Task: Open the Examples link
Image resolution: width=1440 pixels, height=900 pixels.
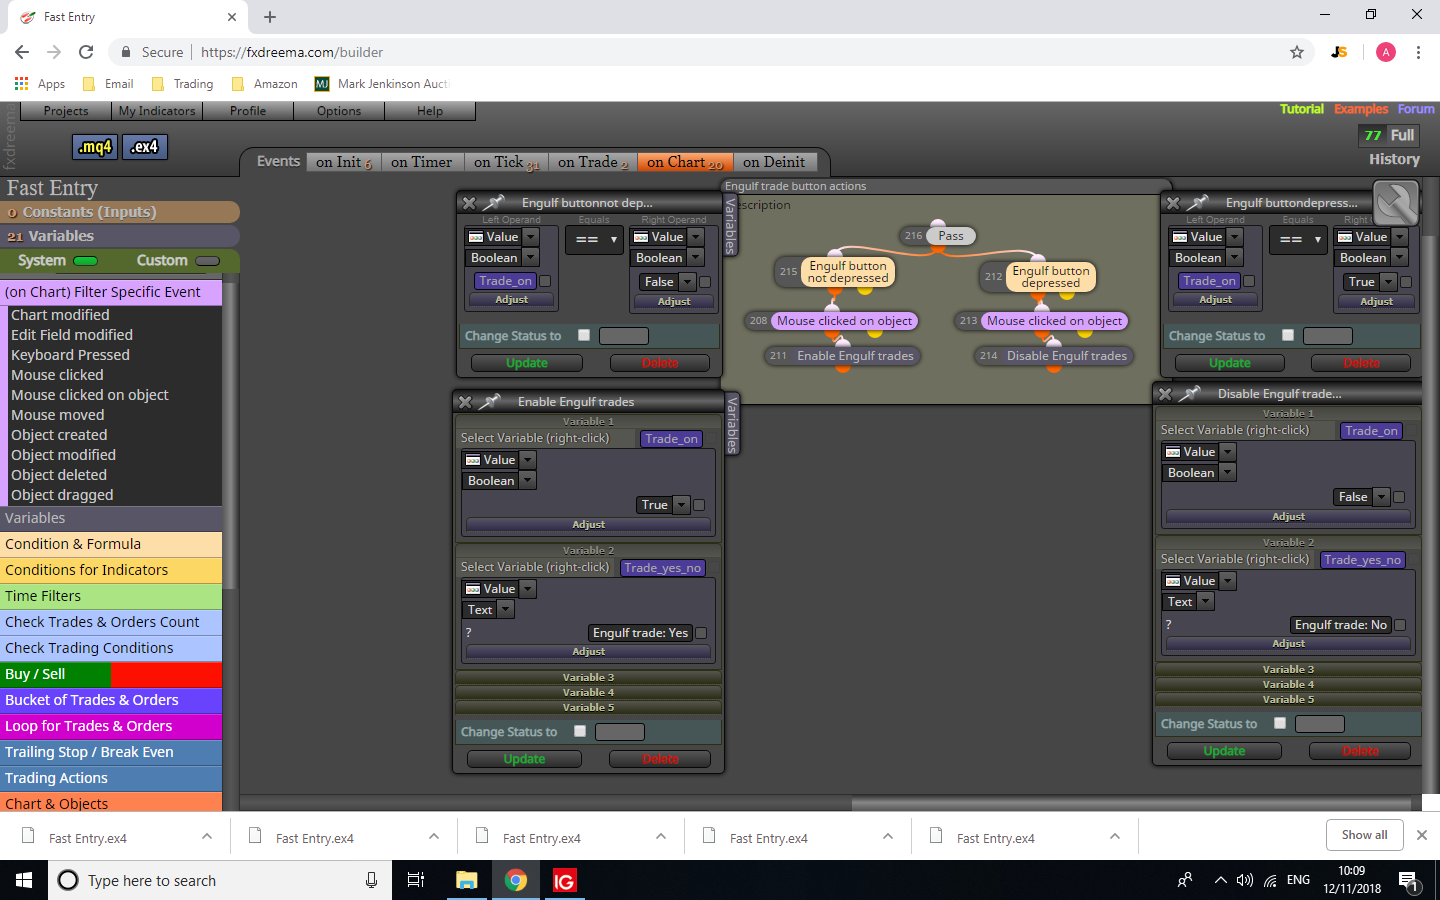Action: (x=1361, y=109)
